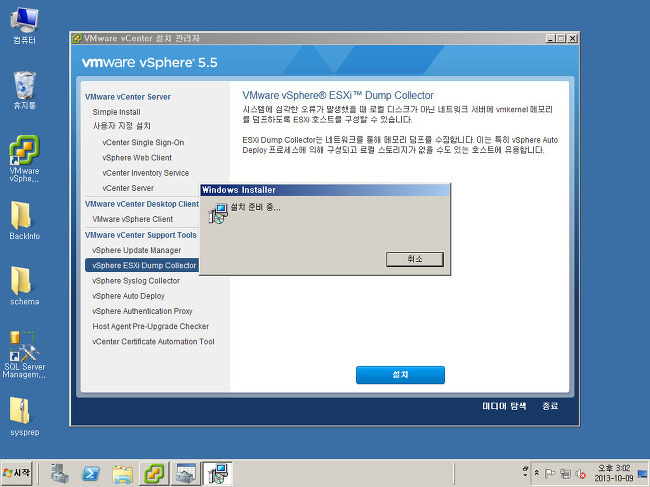Open the sysprep zip folder icon
The image size is (650, 487).
(x=24, y=417)
